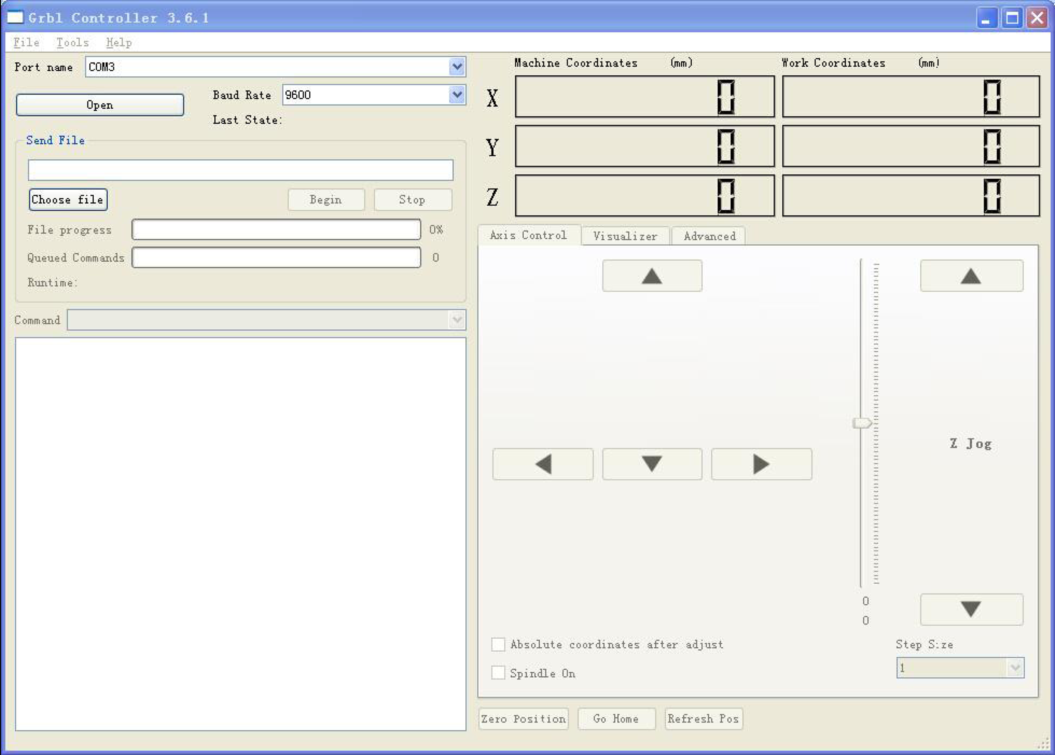
Task: Click the Send File path input field
Action: tap(241, 170)
